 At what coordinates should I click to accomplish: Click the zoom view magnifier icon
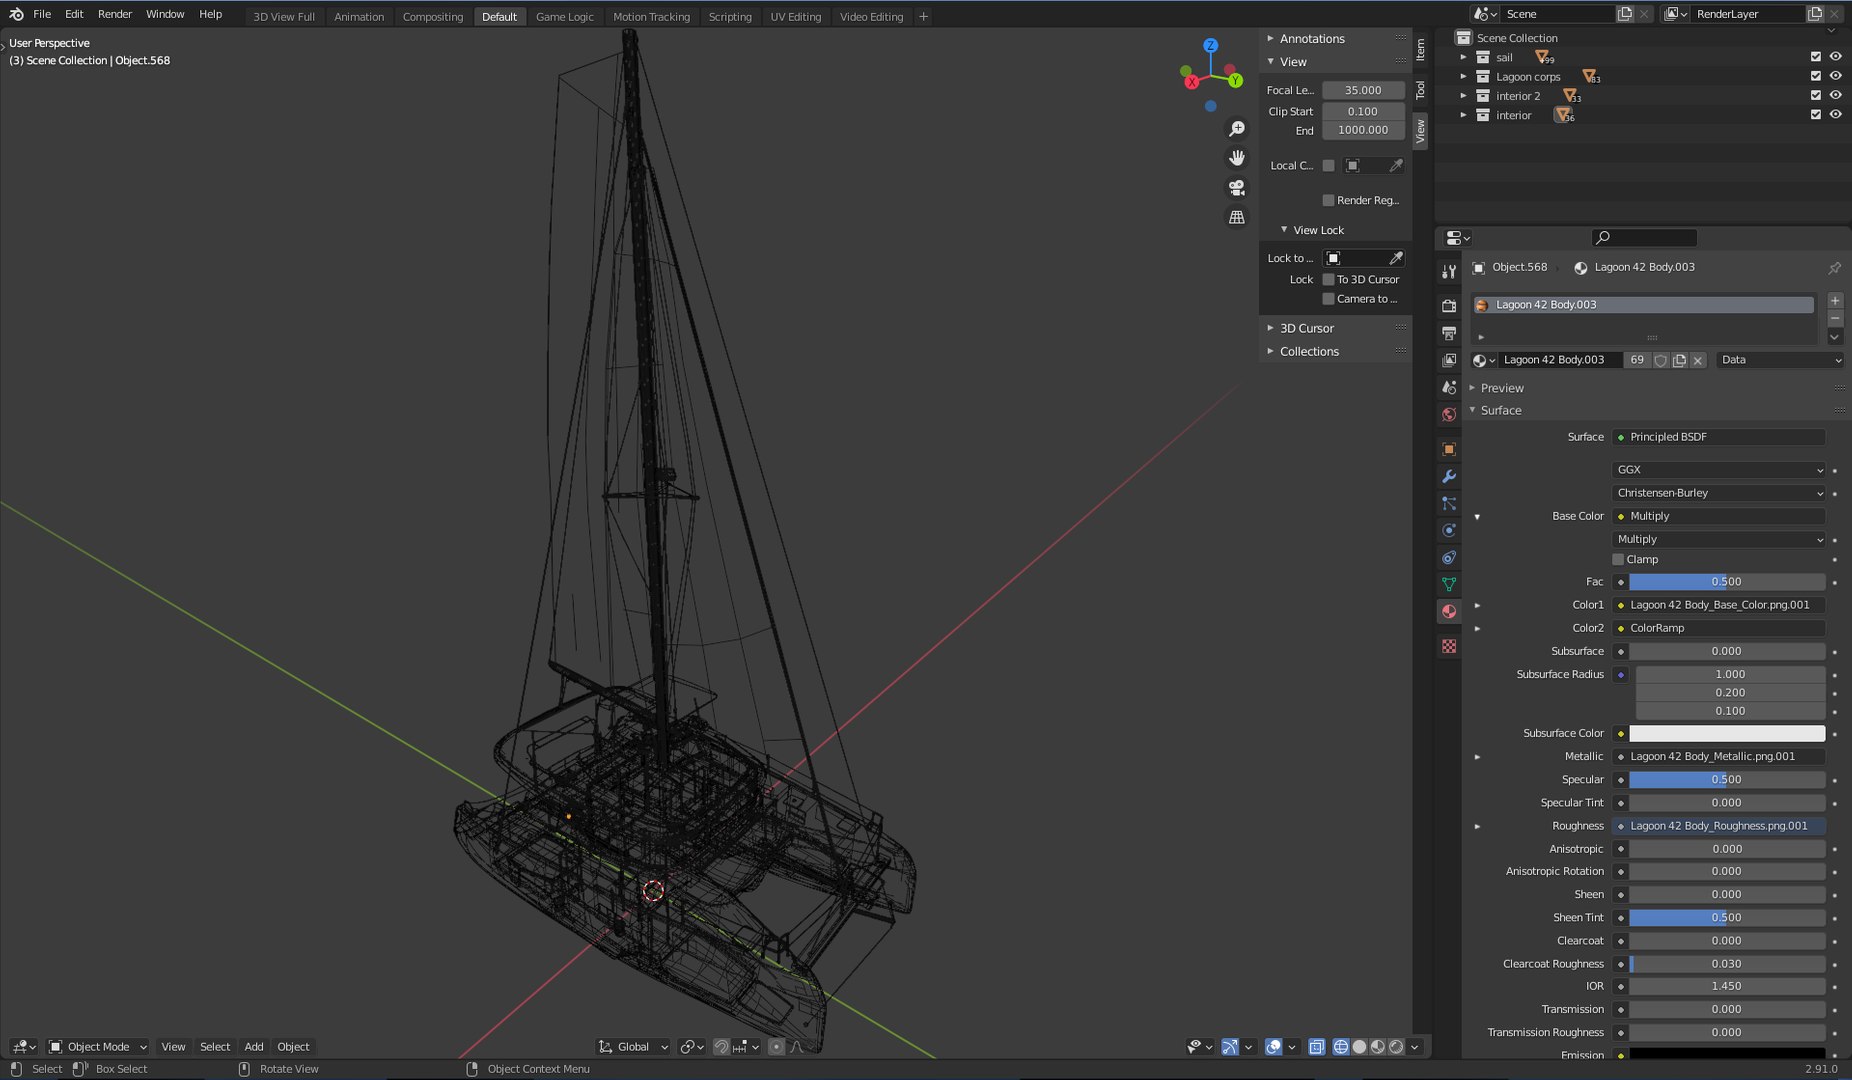(1237, 129)
